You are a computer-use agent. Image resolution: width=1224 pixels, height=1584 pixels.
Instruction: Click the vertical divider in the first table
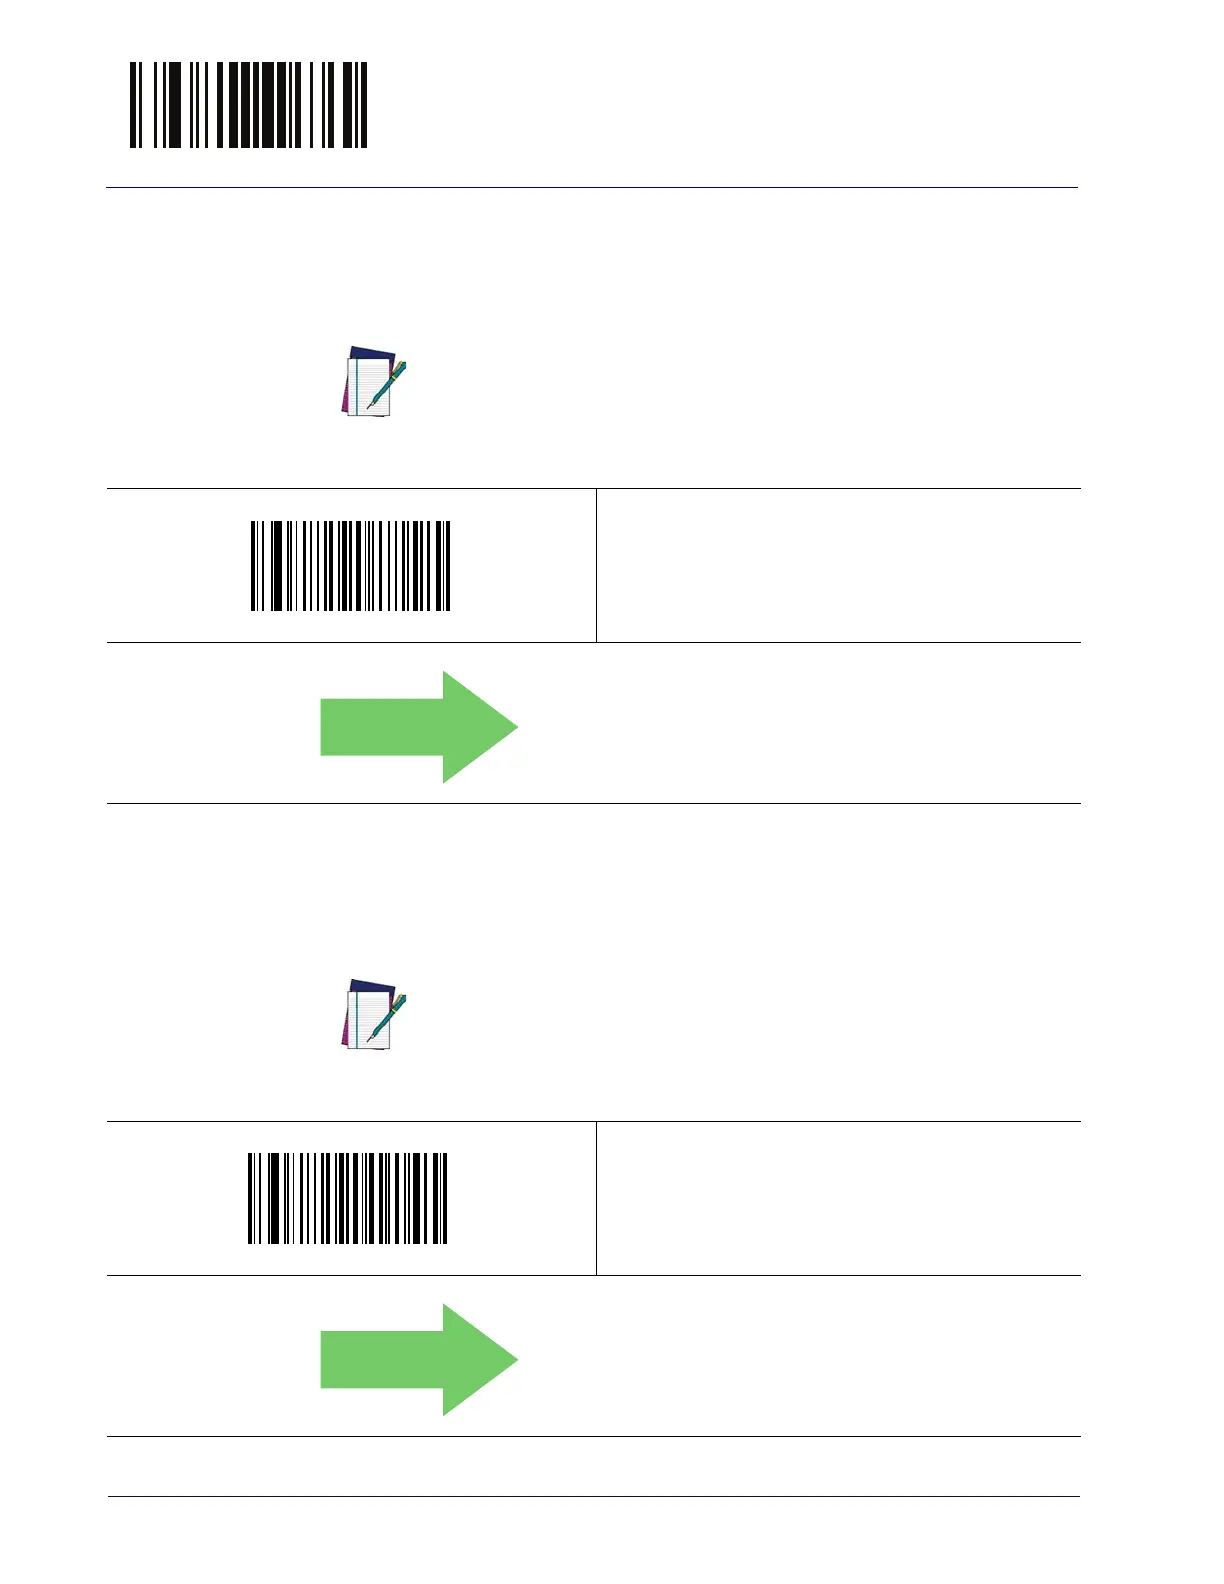(597, 566)
